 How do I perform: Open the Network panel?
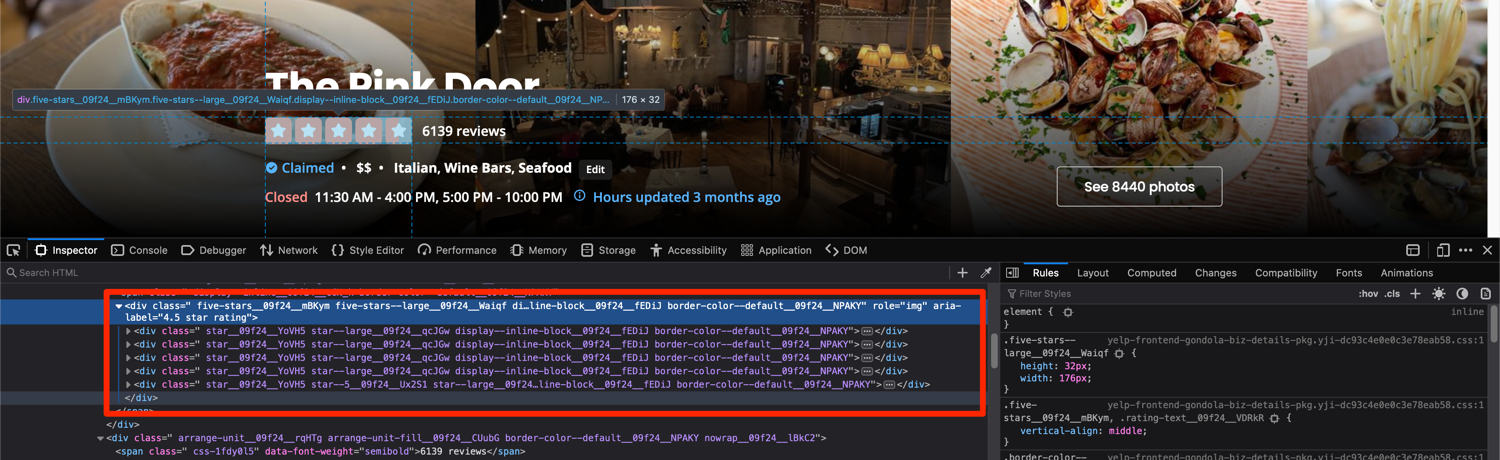(288, 250)
